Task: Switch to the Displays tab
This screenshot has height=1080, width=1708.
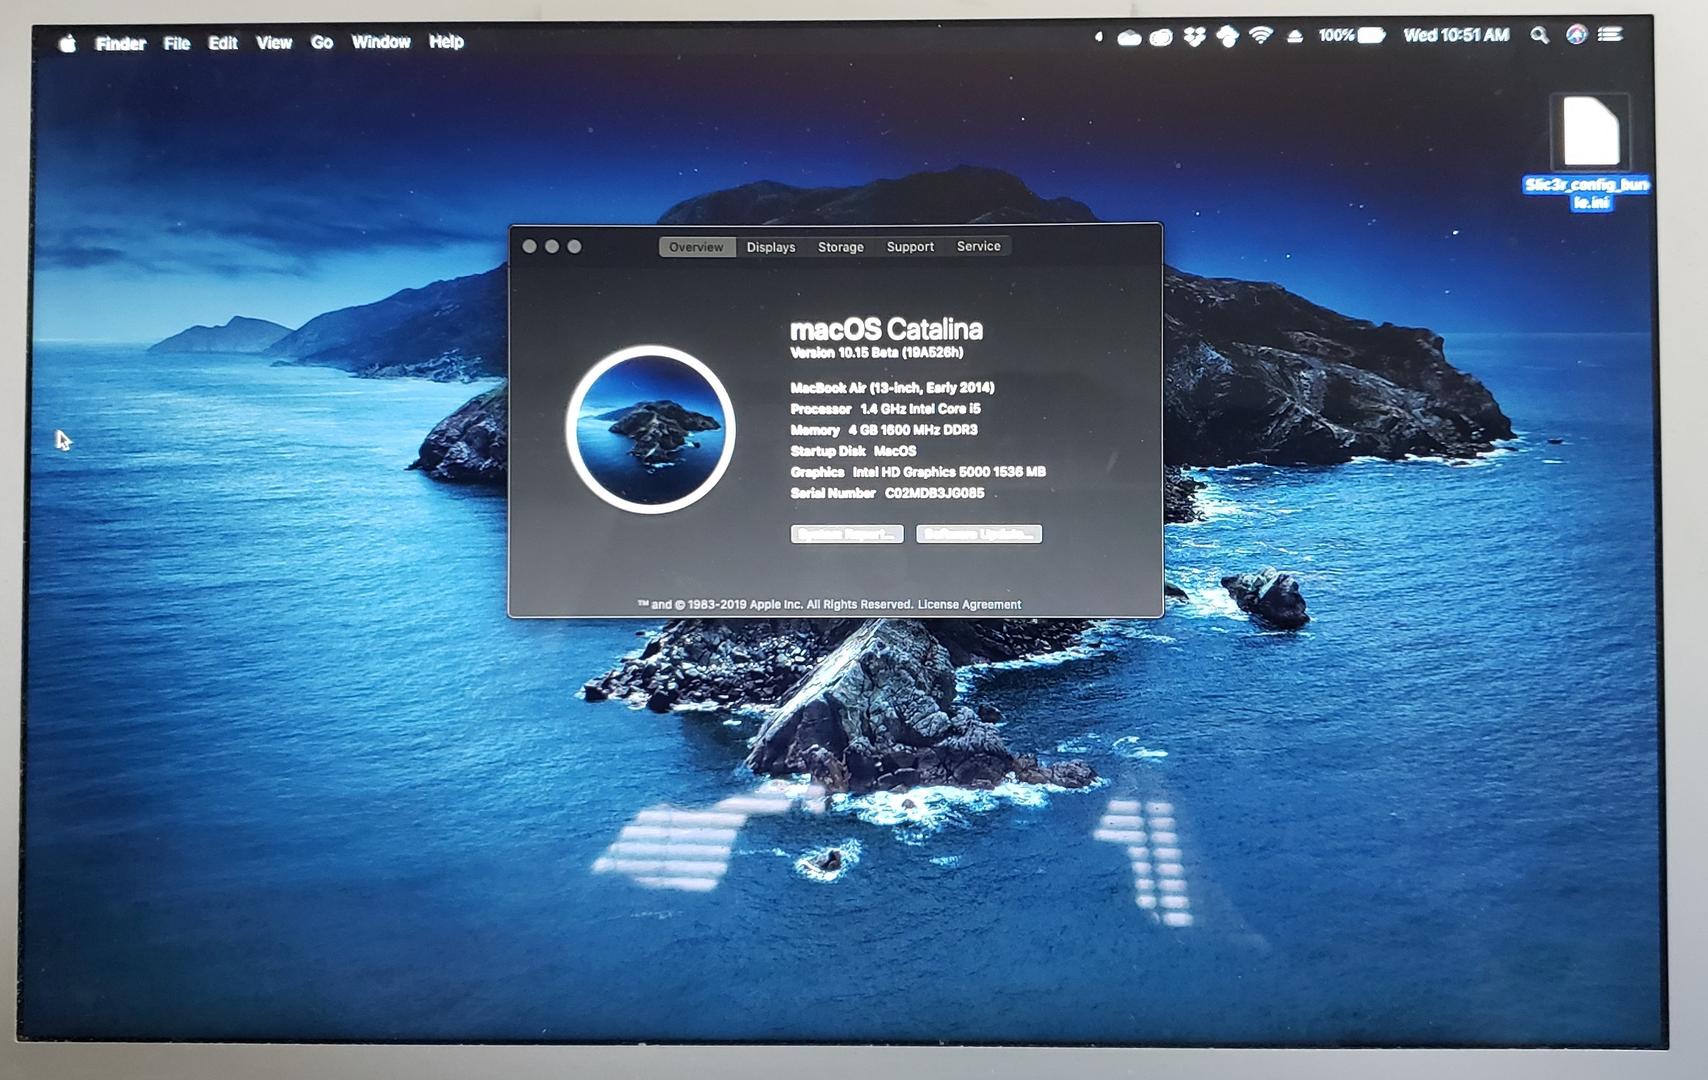Action: tap(771, 247)
